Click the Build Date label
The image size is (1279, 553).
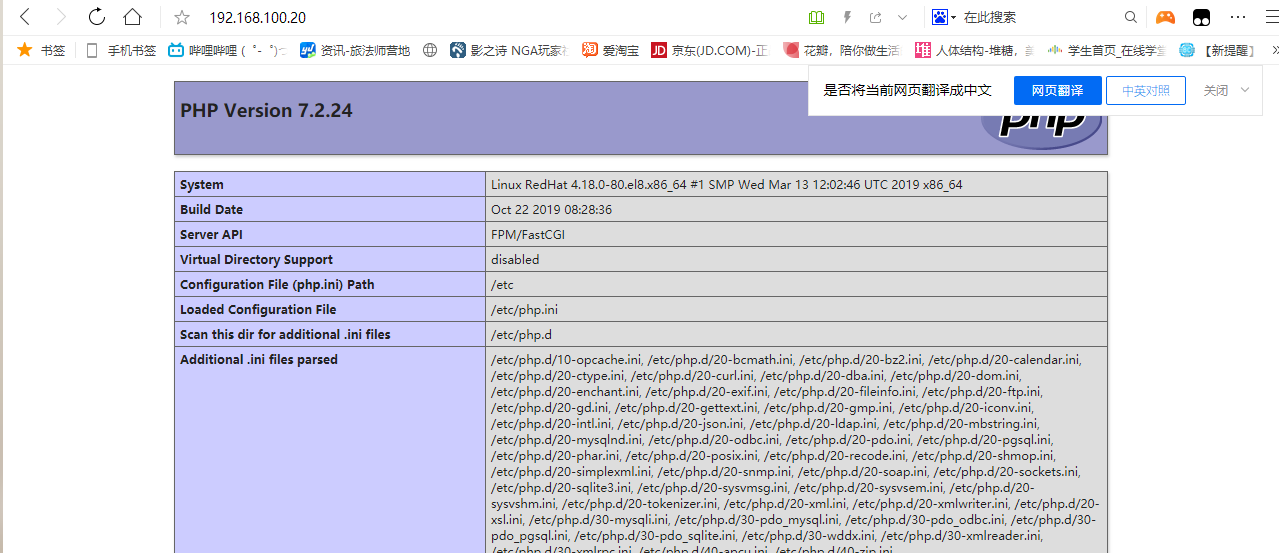[211, 209]
